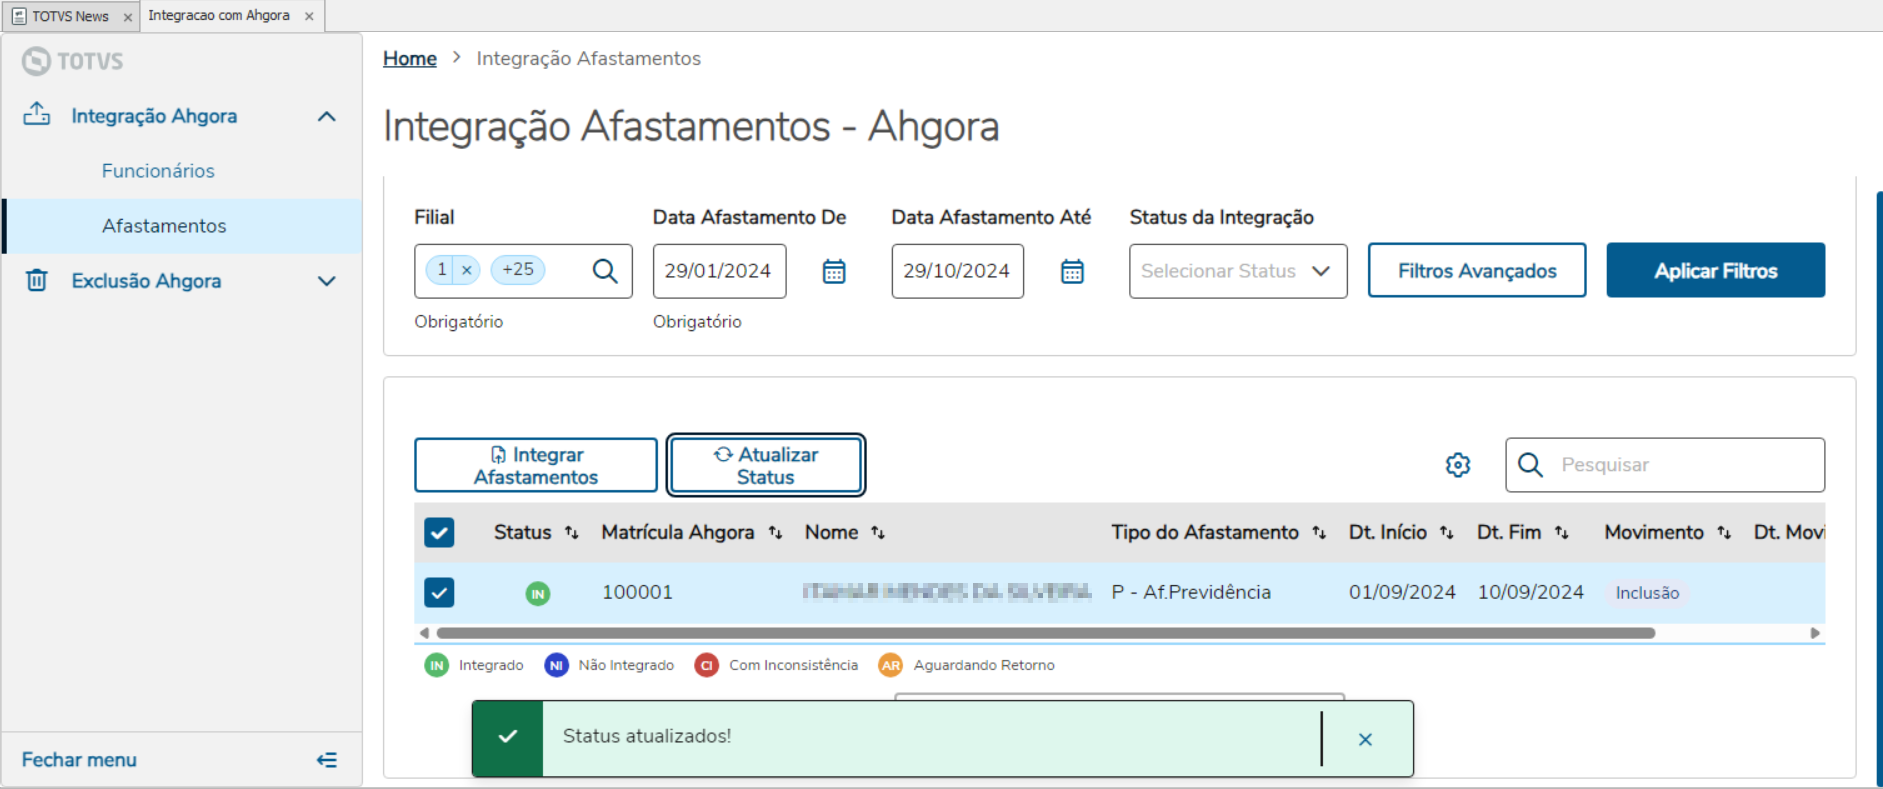Open the Selecionar Status dropdown
Viewport: 1883px width, 789px height.
click(1238, 271)
